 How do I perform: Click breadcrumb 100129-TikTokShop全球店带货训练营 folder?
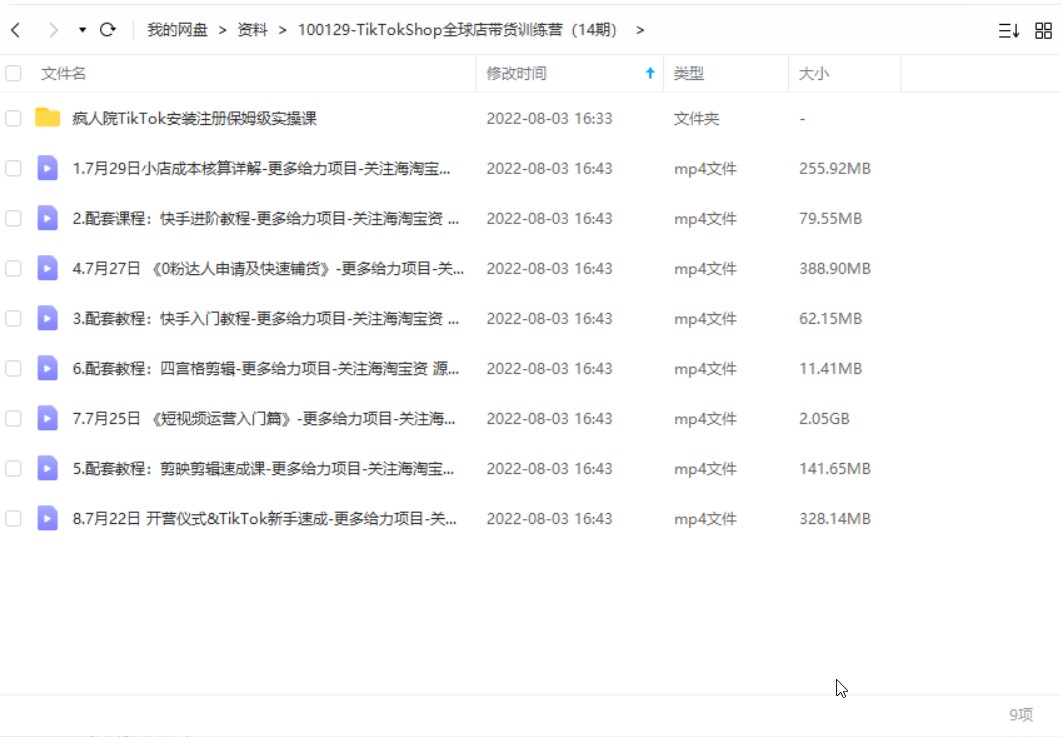(457, 30)
